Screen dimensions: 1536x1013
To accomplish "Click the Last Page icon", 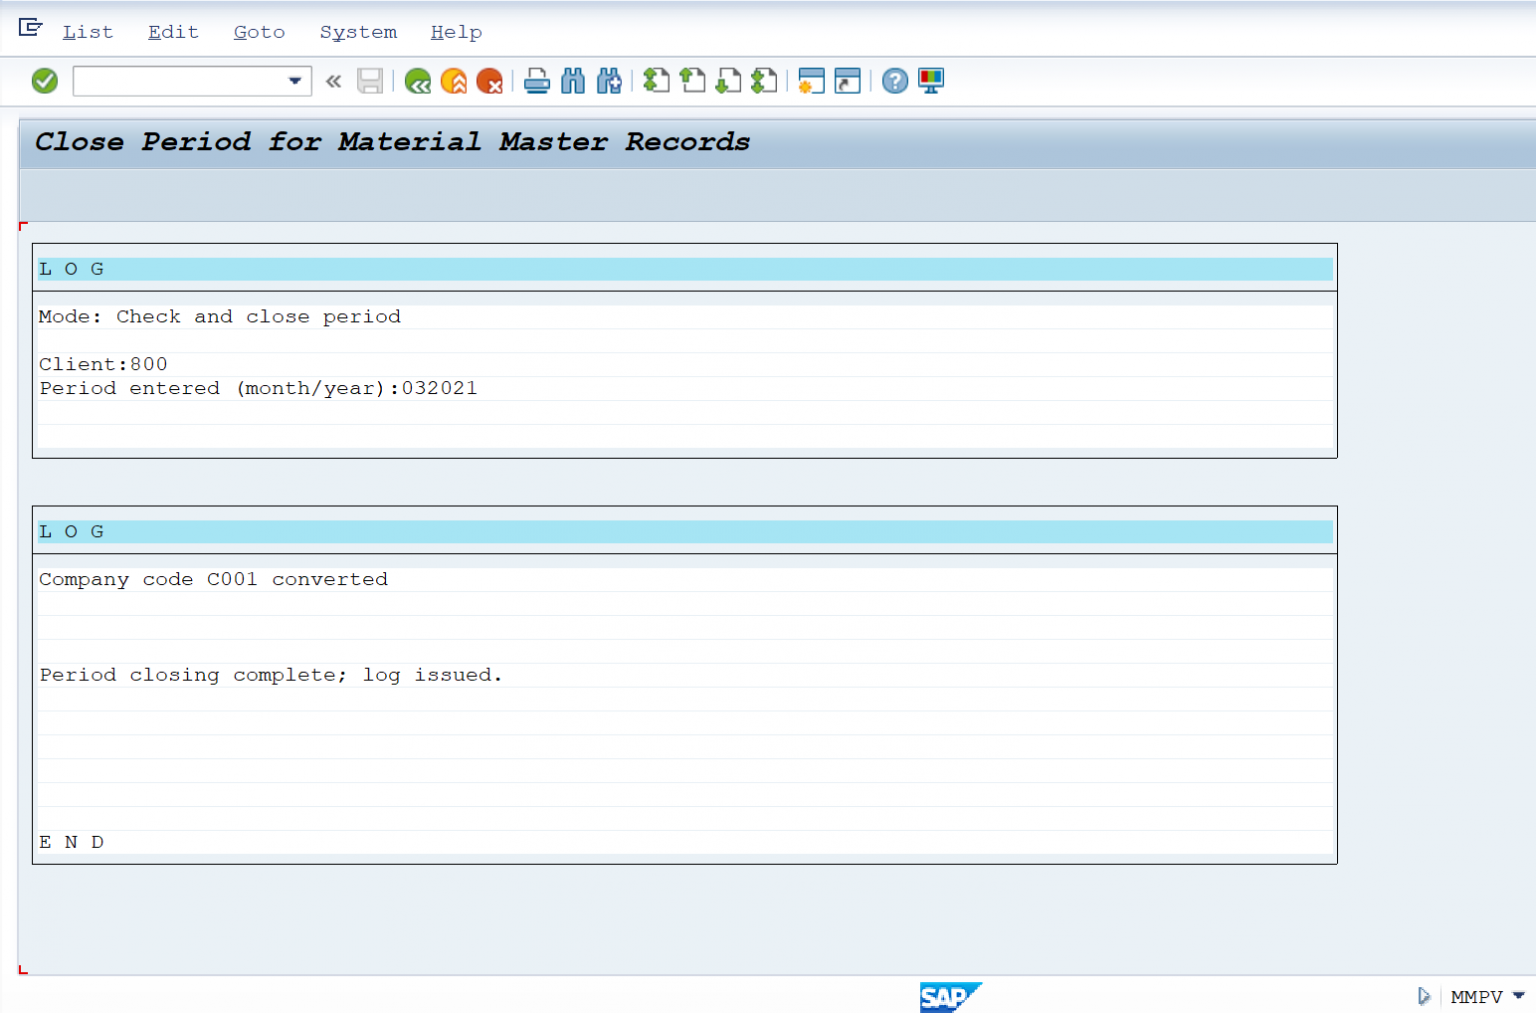I will 765,81.
